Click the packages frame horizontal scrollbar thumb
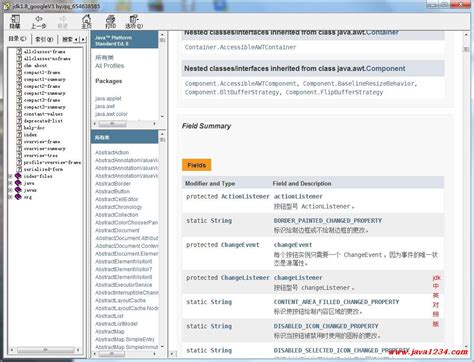 [112, 124]
